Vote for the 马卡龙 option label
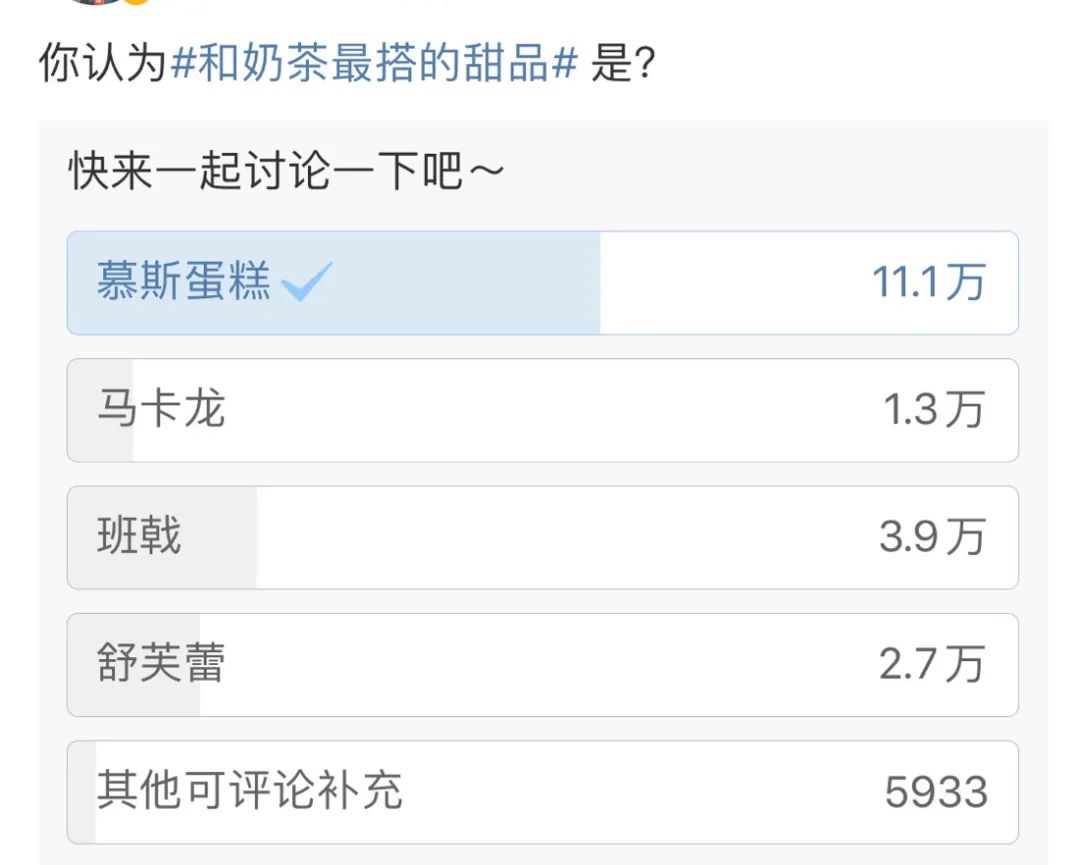 coord(161,410)
